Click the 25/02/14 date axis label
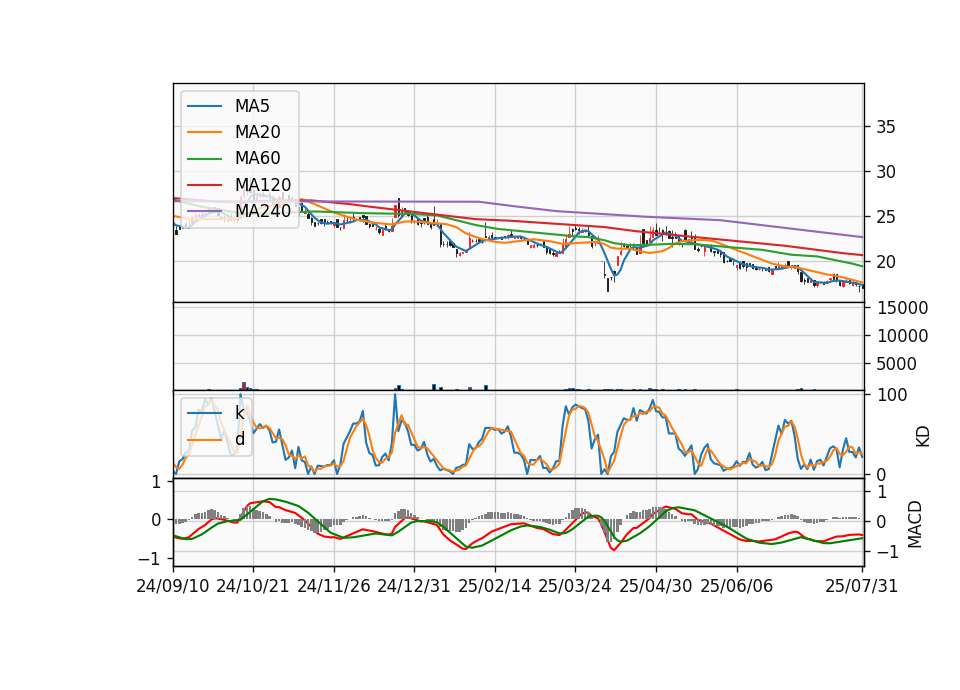This screenshot has width=960, height=690. click(x=495, y=586)
